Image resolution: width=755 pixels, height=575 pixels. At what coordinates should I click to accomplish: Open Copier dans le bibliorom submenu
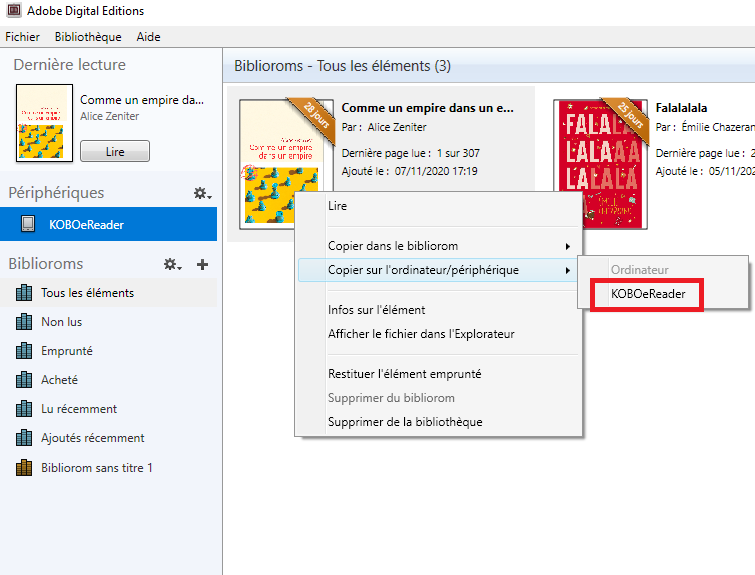tap(438, 246)
